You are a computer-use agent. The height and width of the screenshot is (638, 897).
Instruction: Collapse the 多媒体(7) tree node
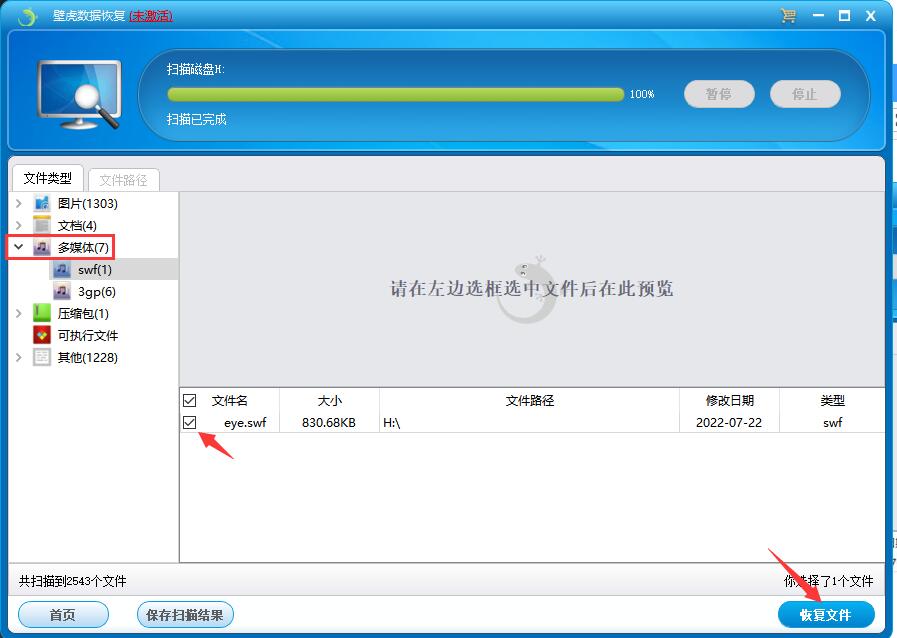(x=19, y=247)
